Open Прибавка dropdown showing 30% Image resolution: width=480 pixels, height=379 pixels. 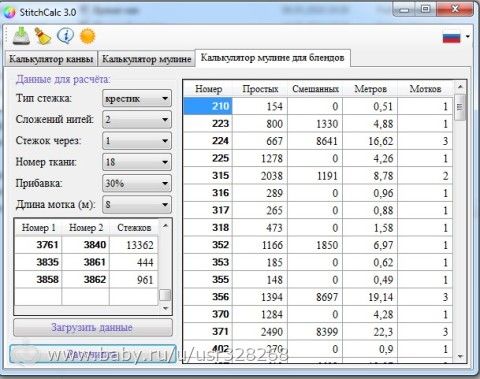coord(137,183)
